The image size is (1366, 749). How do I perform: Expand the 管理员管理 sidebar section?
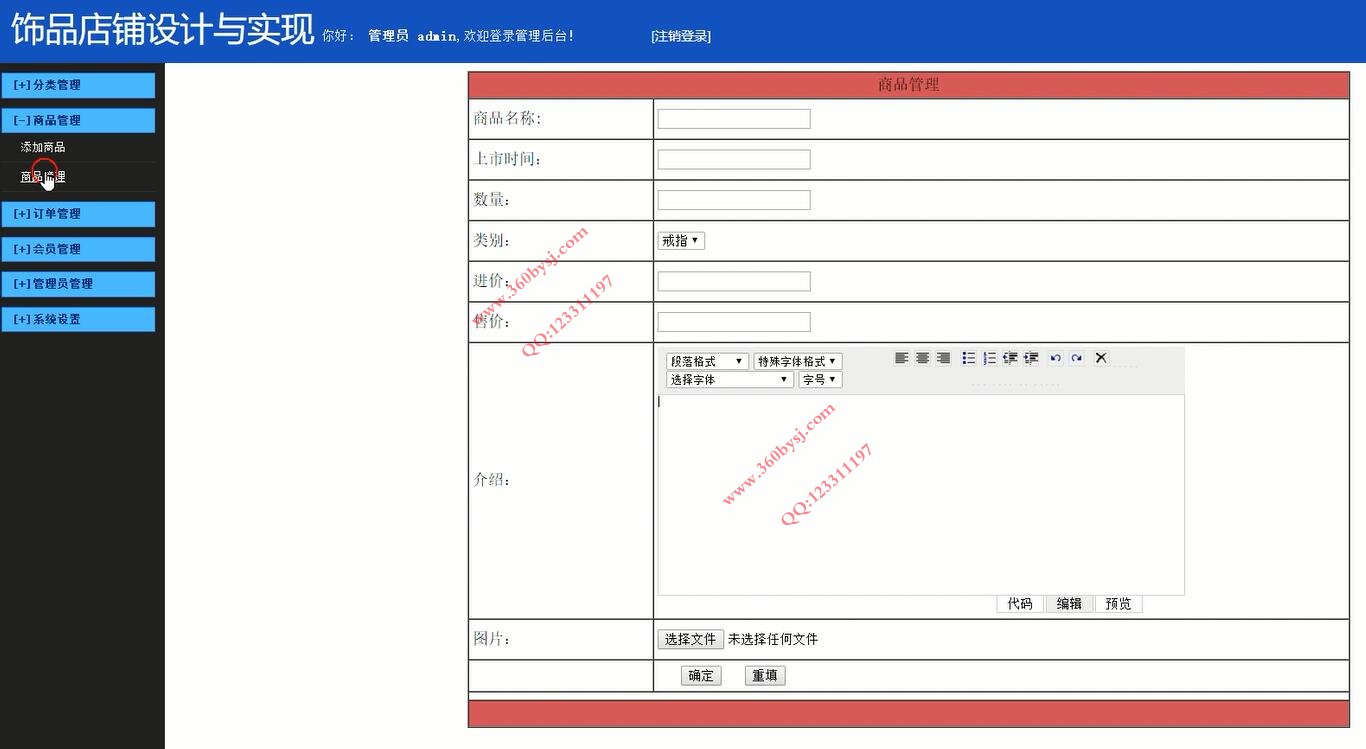[78, 284]
